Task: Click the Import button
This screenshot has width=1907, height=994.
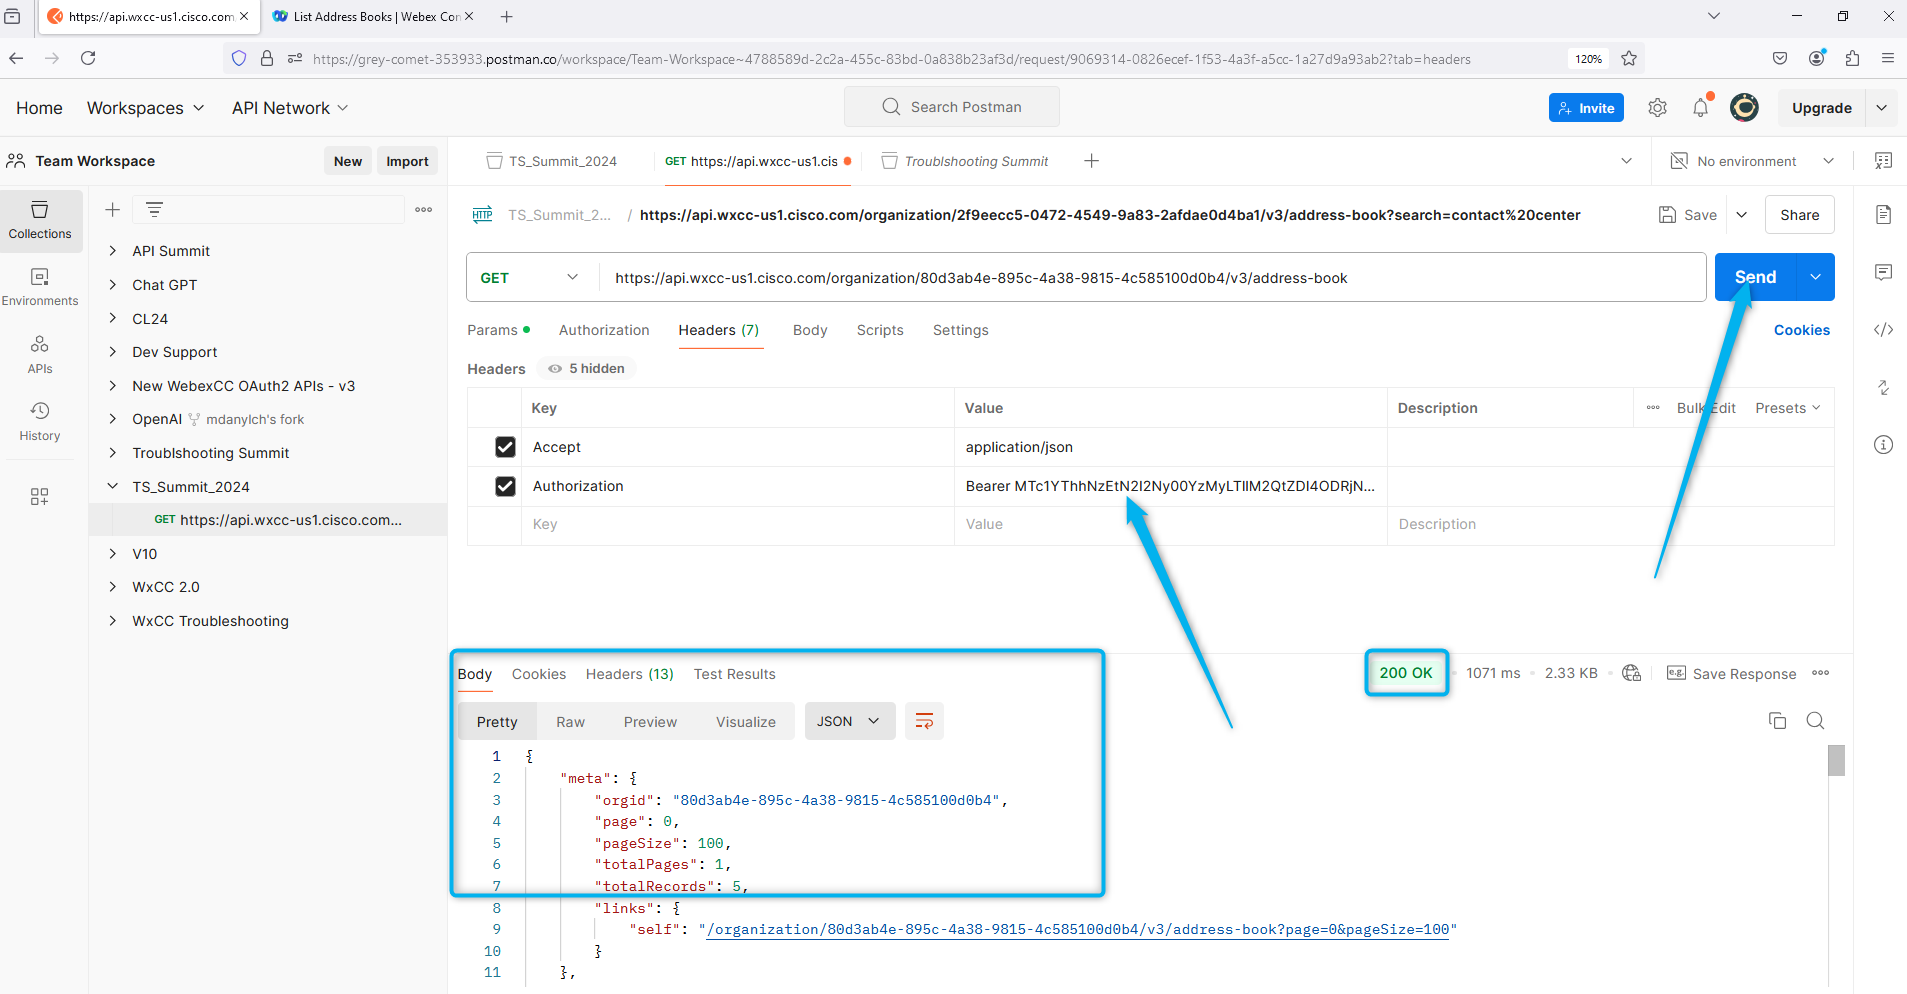Action: [407, 161]
